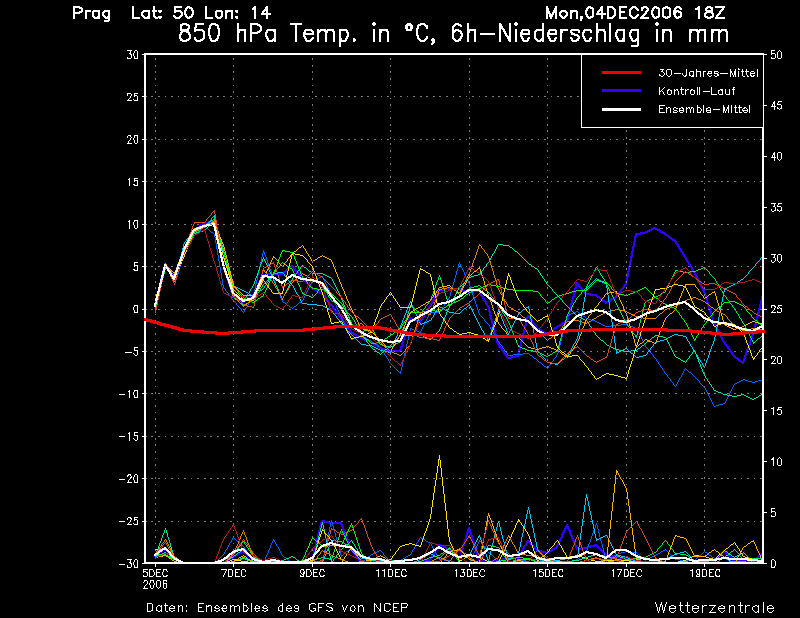Click the 'Daten: Ensembles des GFS von NCEP' caption
Viewport: 800px width, 618px height.
277,607
